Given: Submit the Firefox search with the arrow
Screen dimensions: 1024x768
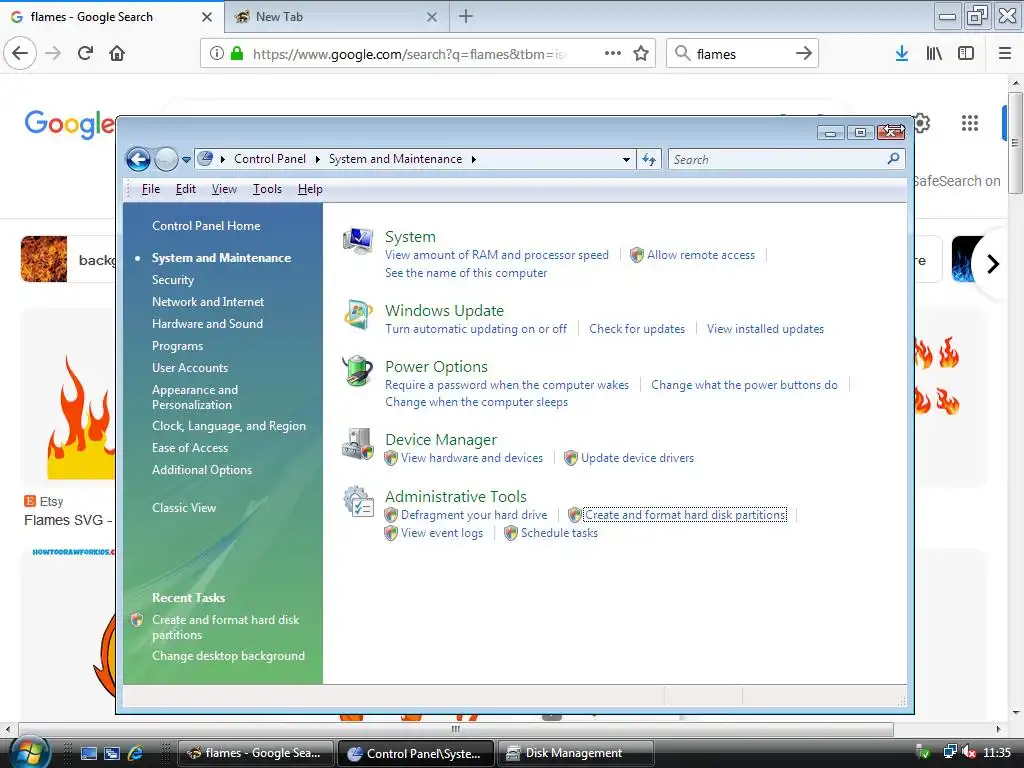Looking at the screenshot, I should (803, 54).
